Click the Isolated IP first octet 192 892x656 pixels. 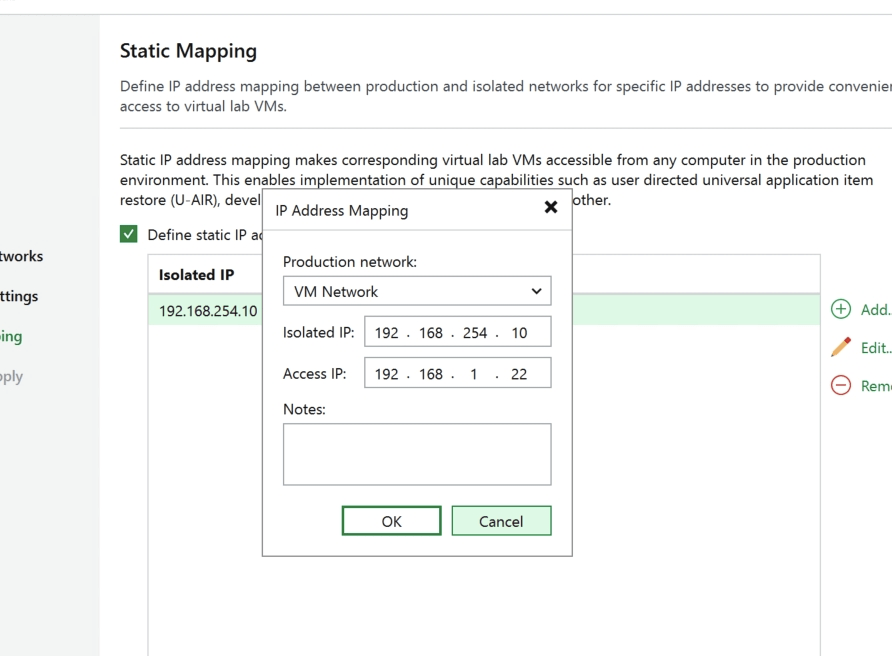[386, 333]
